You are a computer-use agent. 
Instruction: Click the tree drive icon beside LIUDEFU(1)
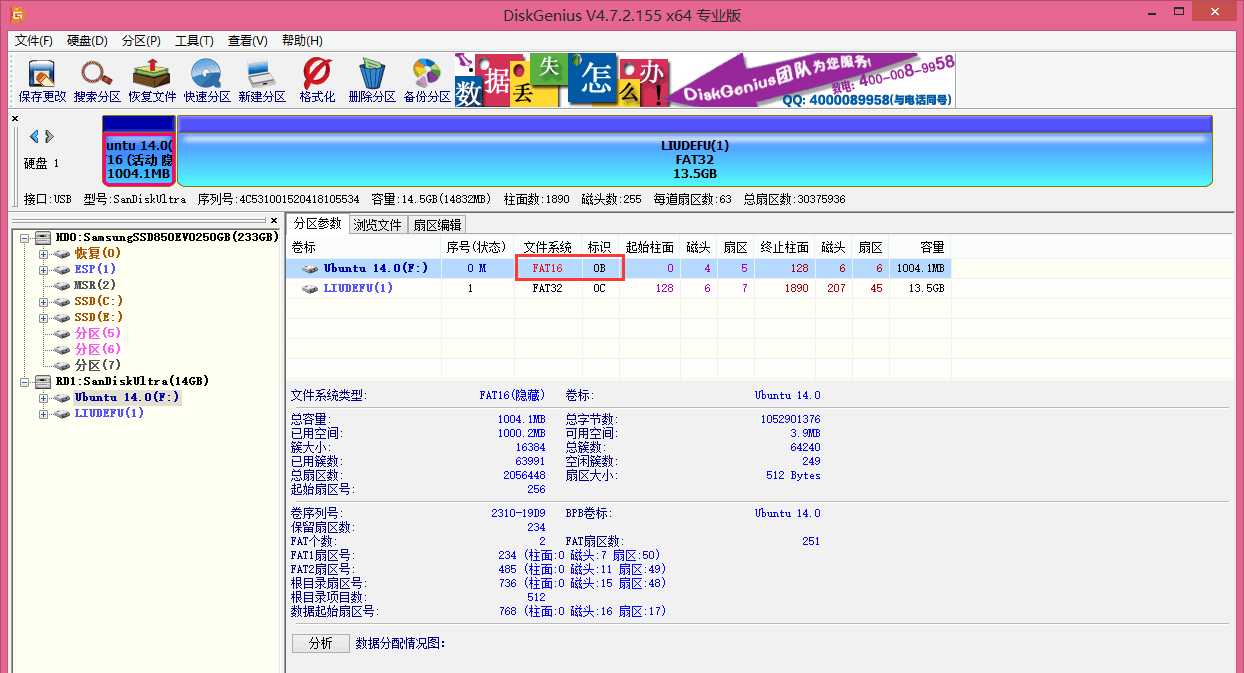click(x=62, y=413)
